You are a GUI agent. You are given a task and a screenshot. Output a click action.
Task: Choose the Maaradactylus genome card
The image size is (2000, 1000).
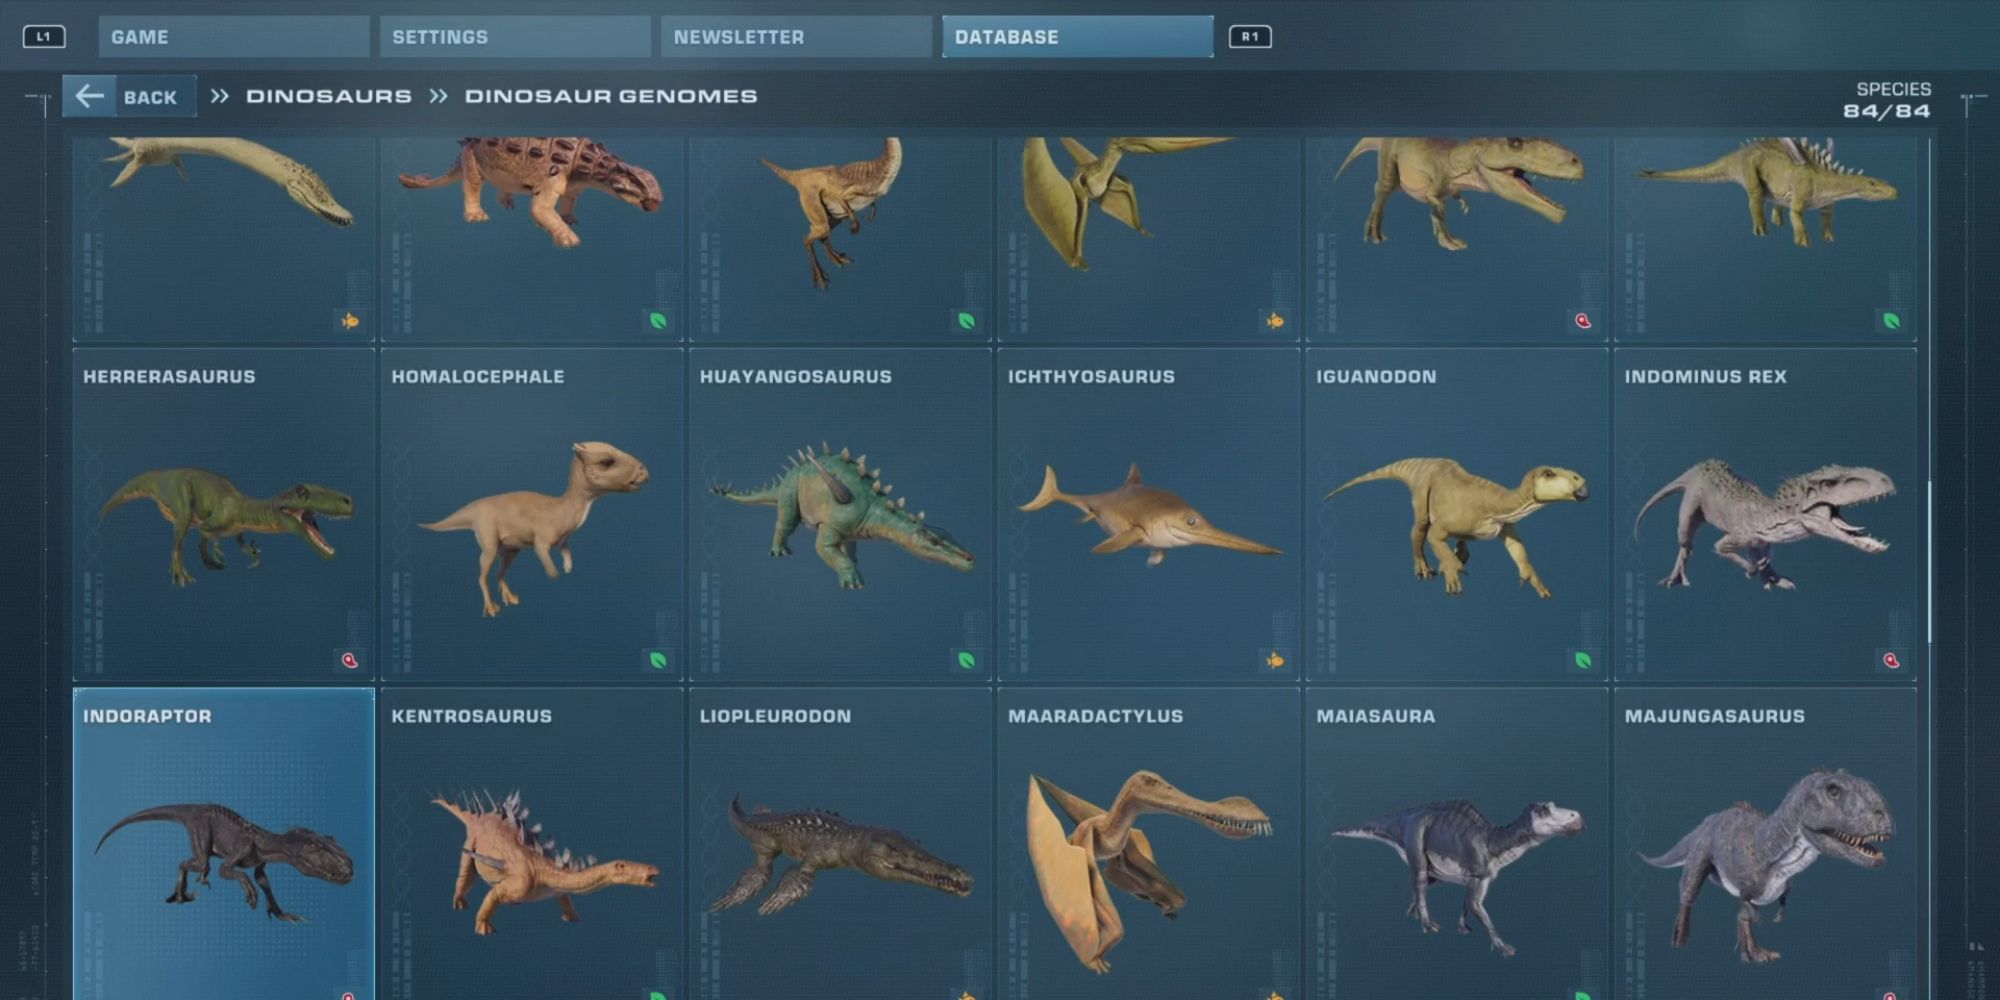[1149, 844]
